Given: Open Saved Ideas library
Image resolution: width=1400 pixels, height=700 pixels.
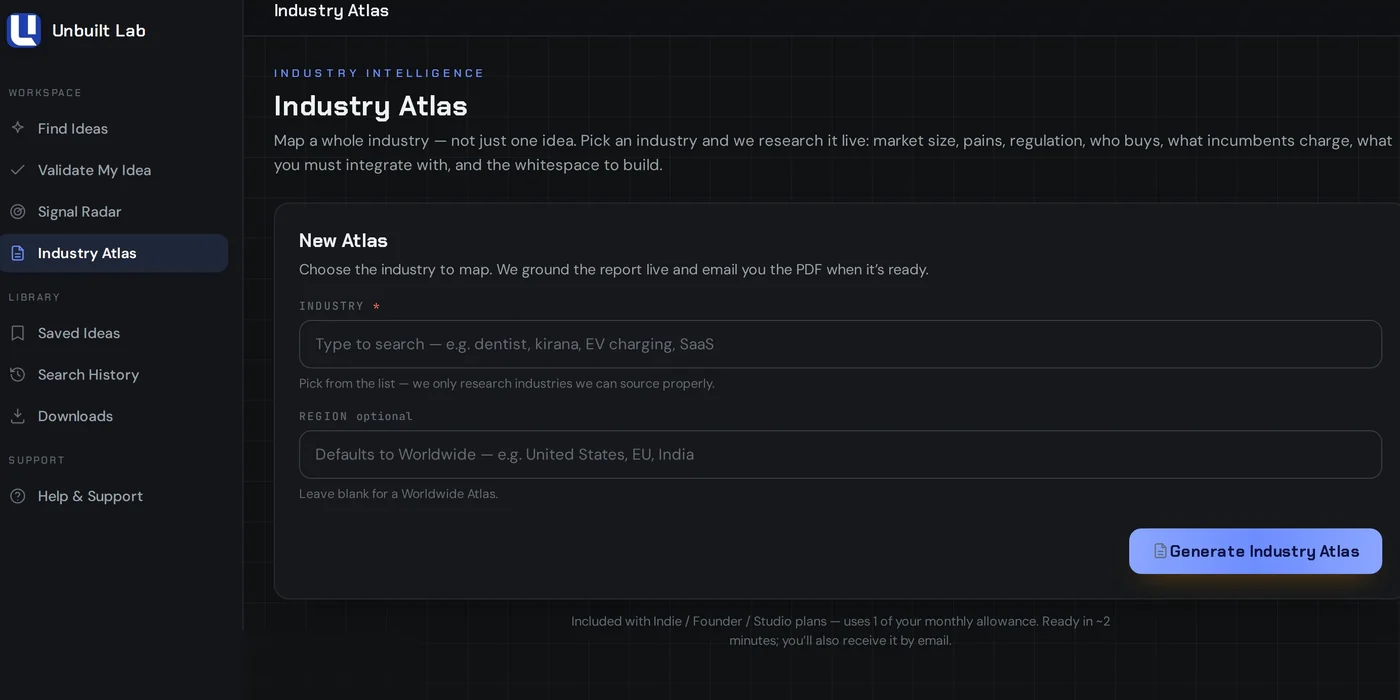Looking at the screenshot, I should coord(114,333).
